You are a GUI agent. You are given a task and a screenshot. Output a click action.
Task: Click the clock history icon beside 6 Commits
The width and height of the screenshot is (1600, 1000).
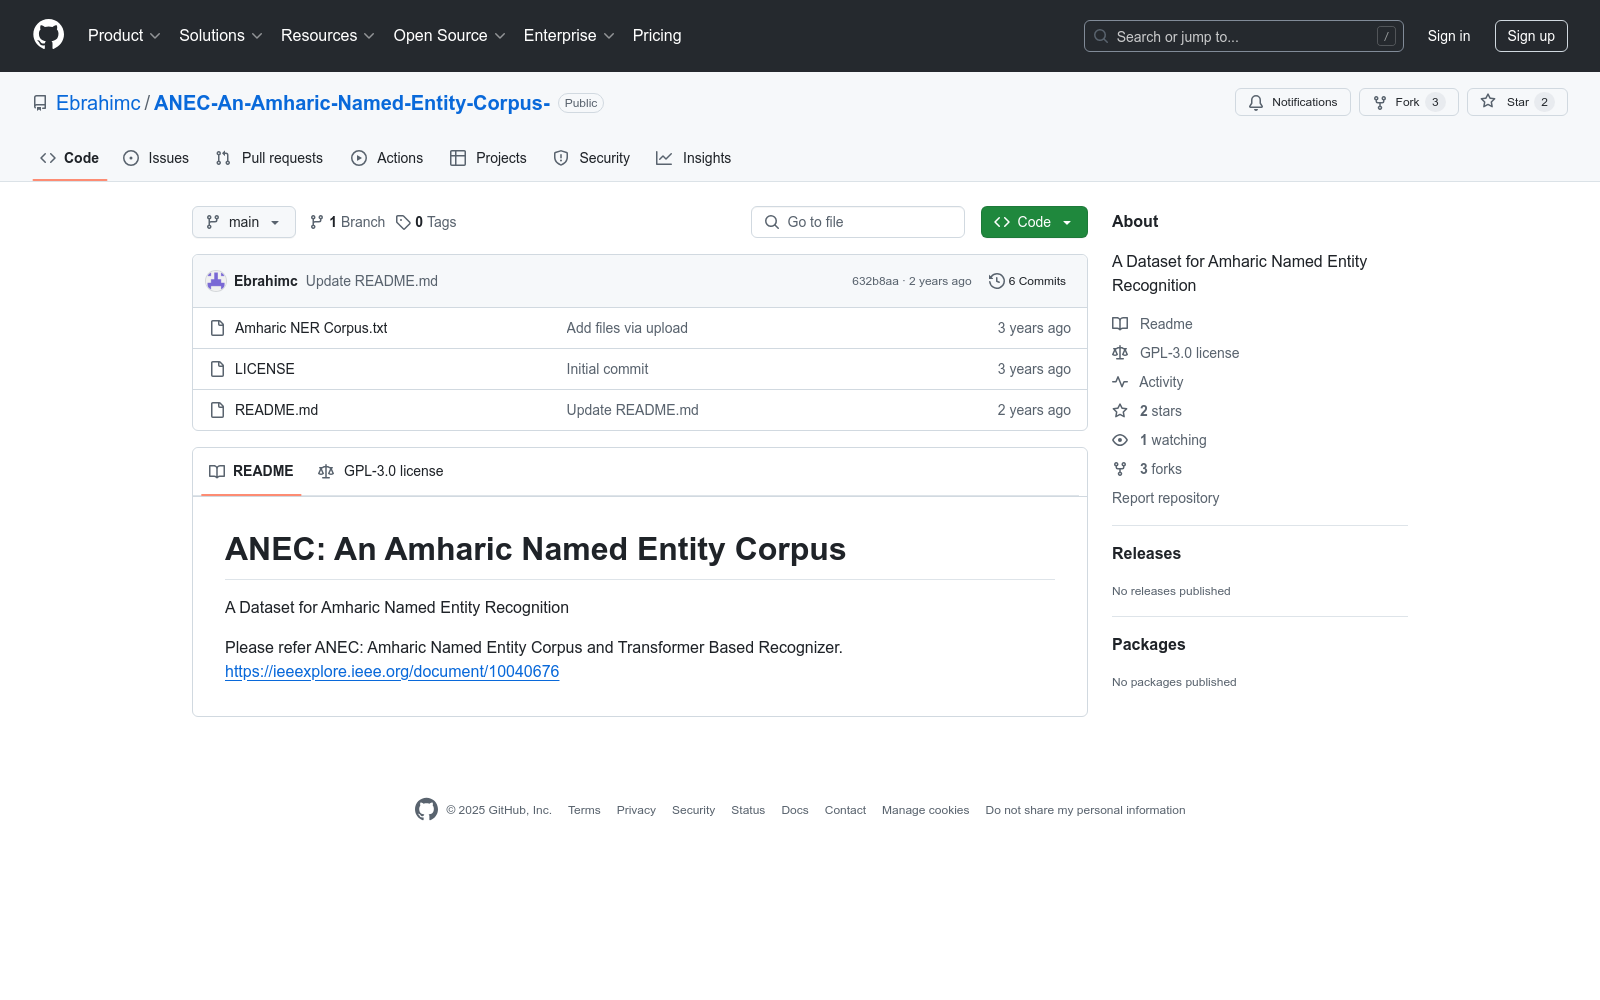click(x=996, y=281)
